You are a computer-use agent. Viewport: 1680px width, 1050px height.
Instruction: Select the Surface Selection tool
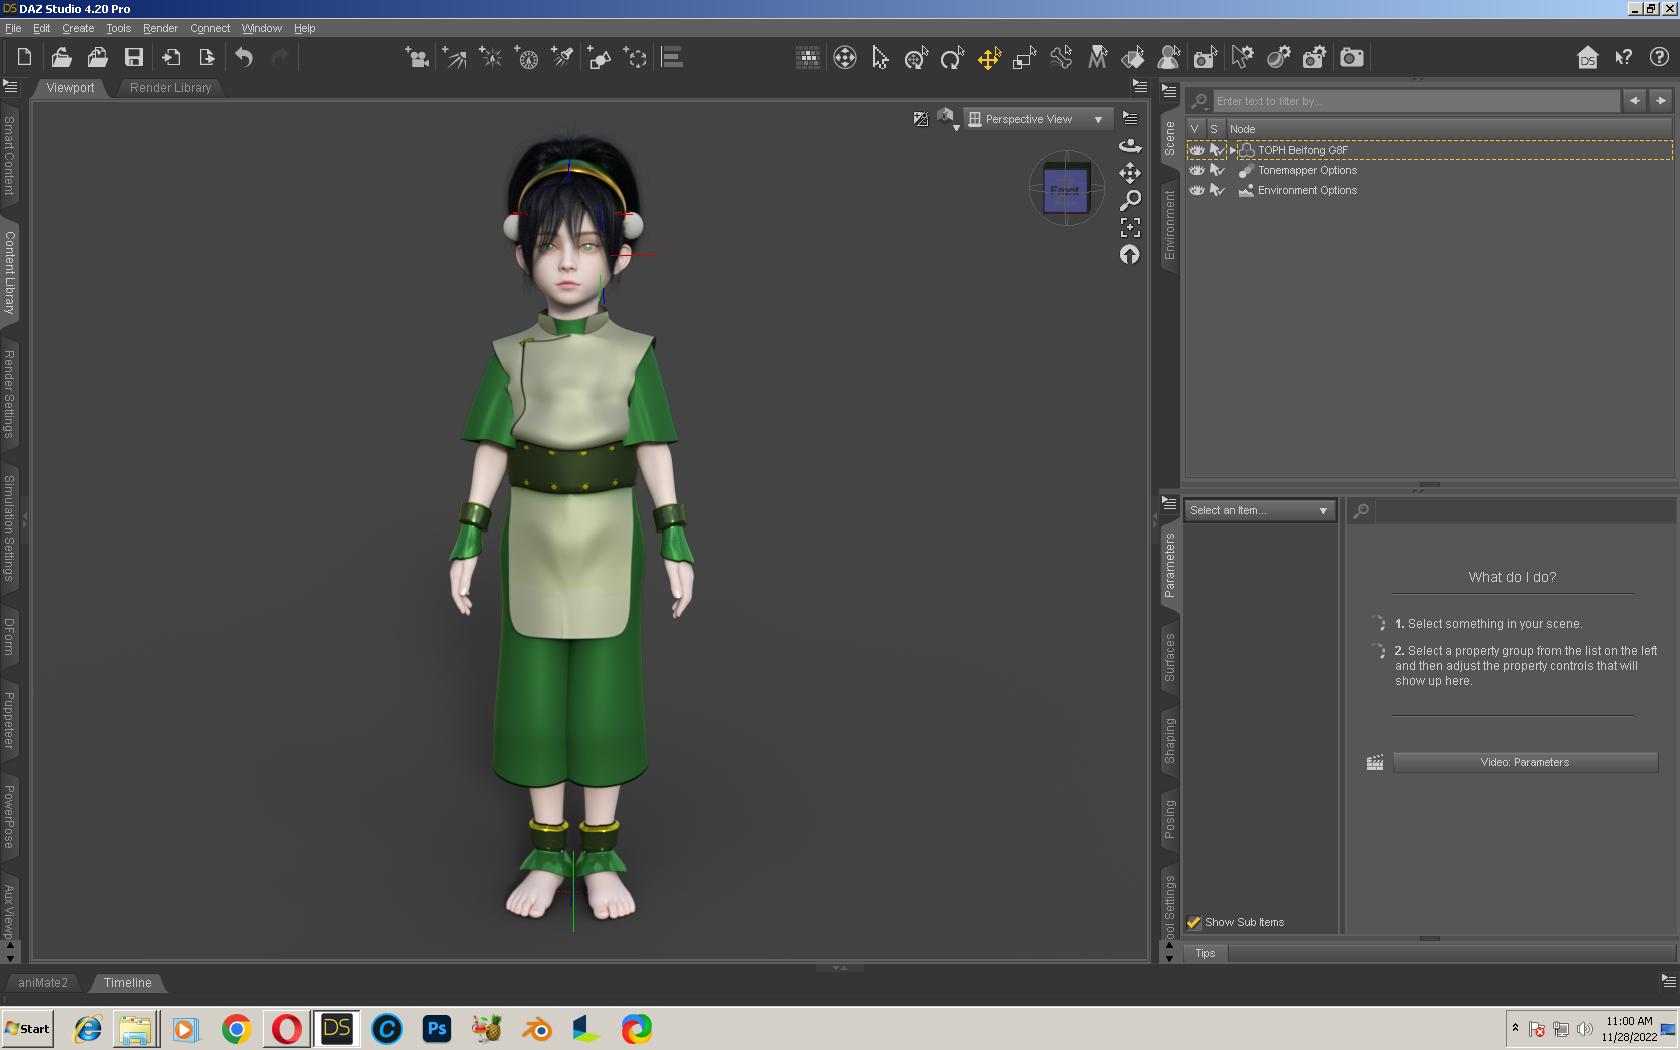[x=1133, y=58]
